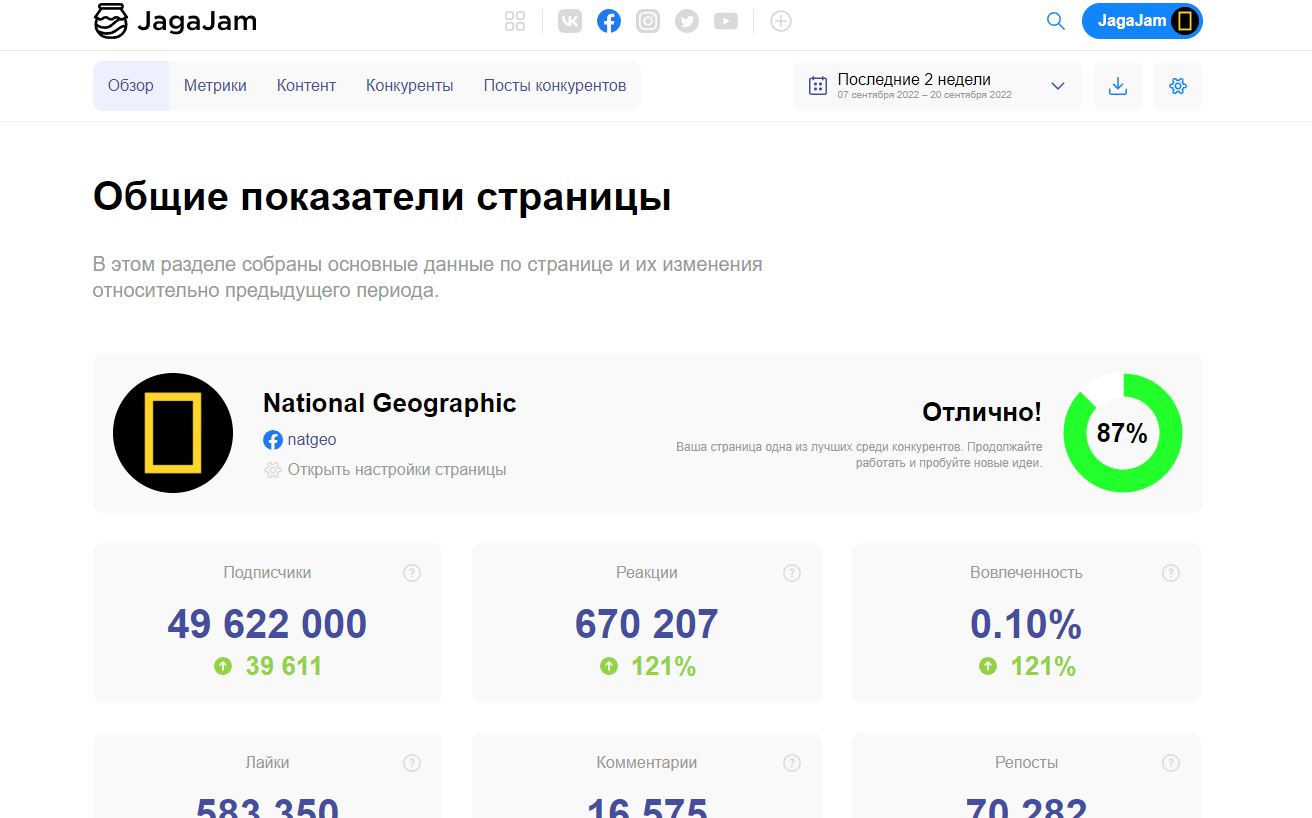Select the Посты конкурентов tab

click(555, 86)
